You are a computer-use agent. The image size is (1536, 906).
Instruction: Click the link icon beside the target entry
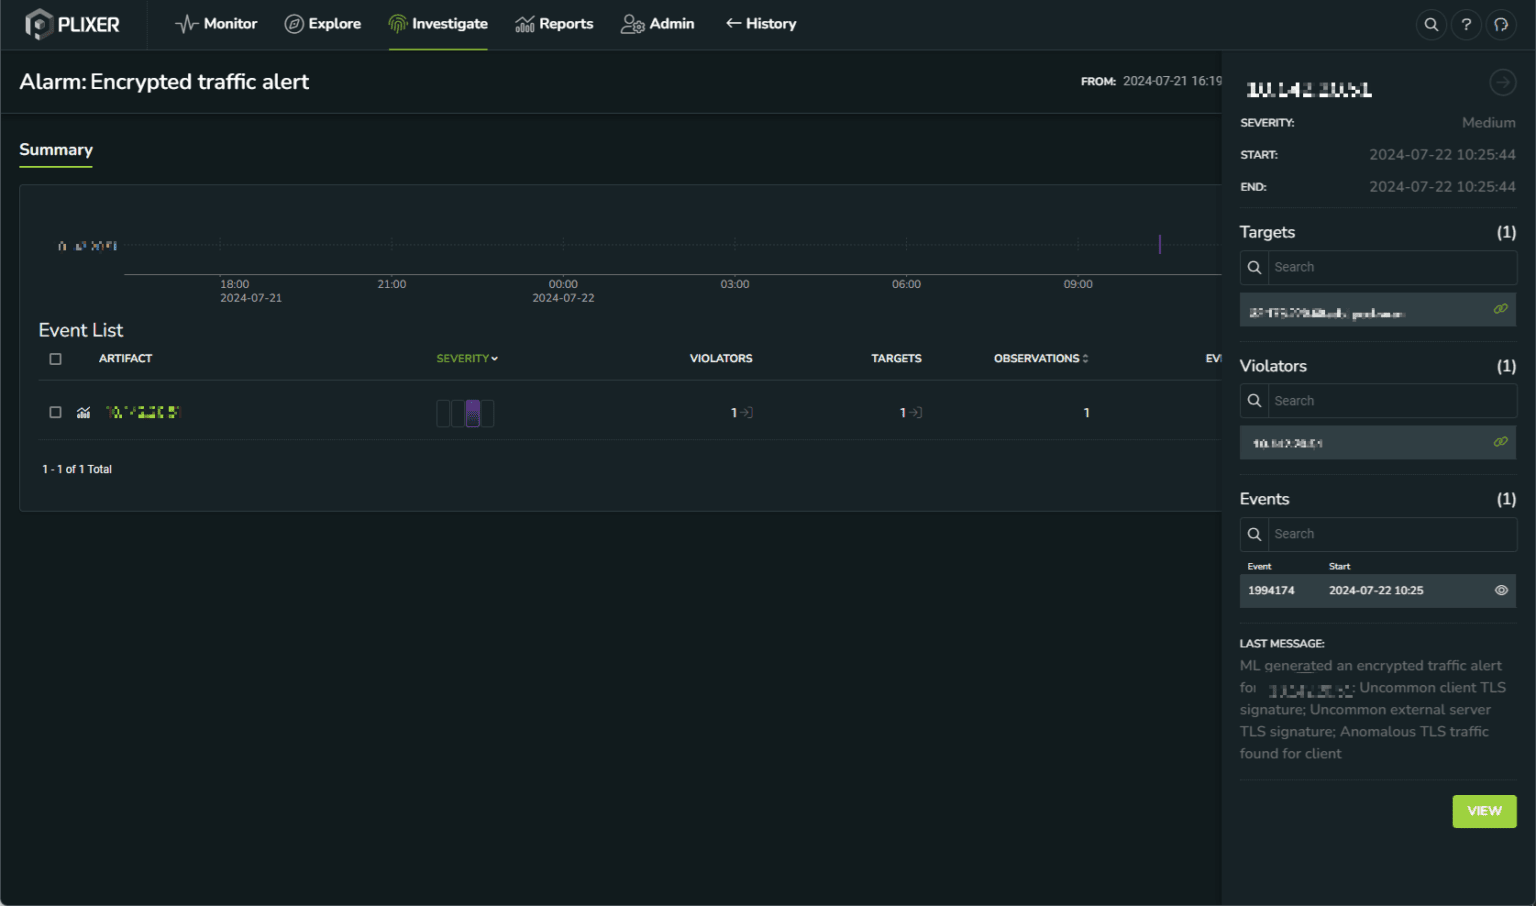[x=1500, y=309]
